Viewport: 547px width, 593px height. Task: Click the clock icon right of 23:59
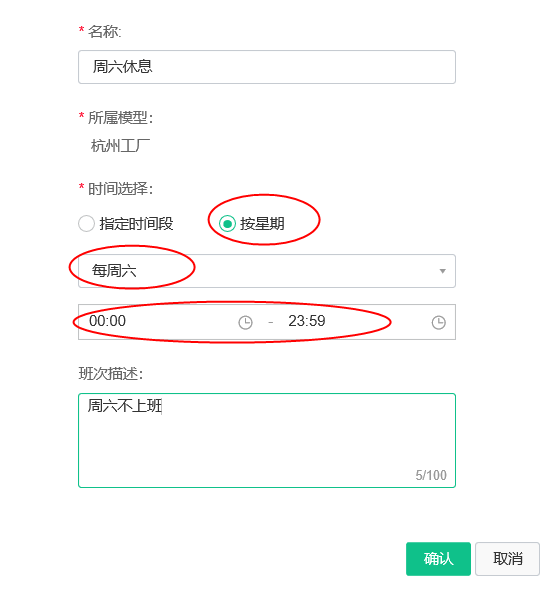pos(438,323)
